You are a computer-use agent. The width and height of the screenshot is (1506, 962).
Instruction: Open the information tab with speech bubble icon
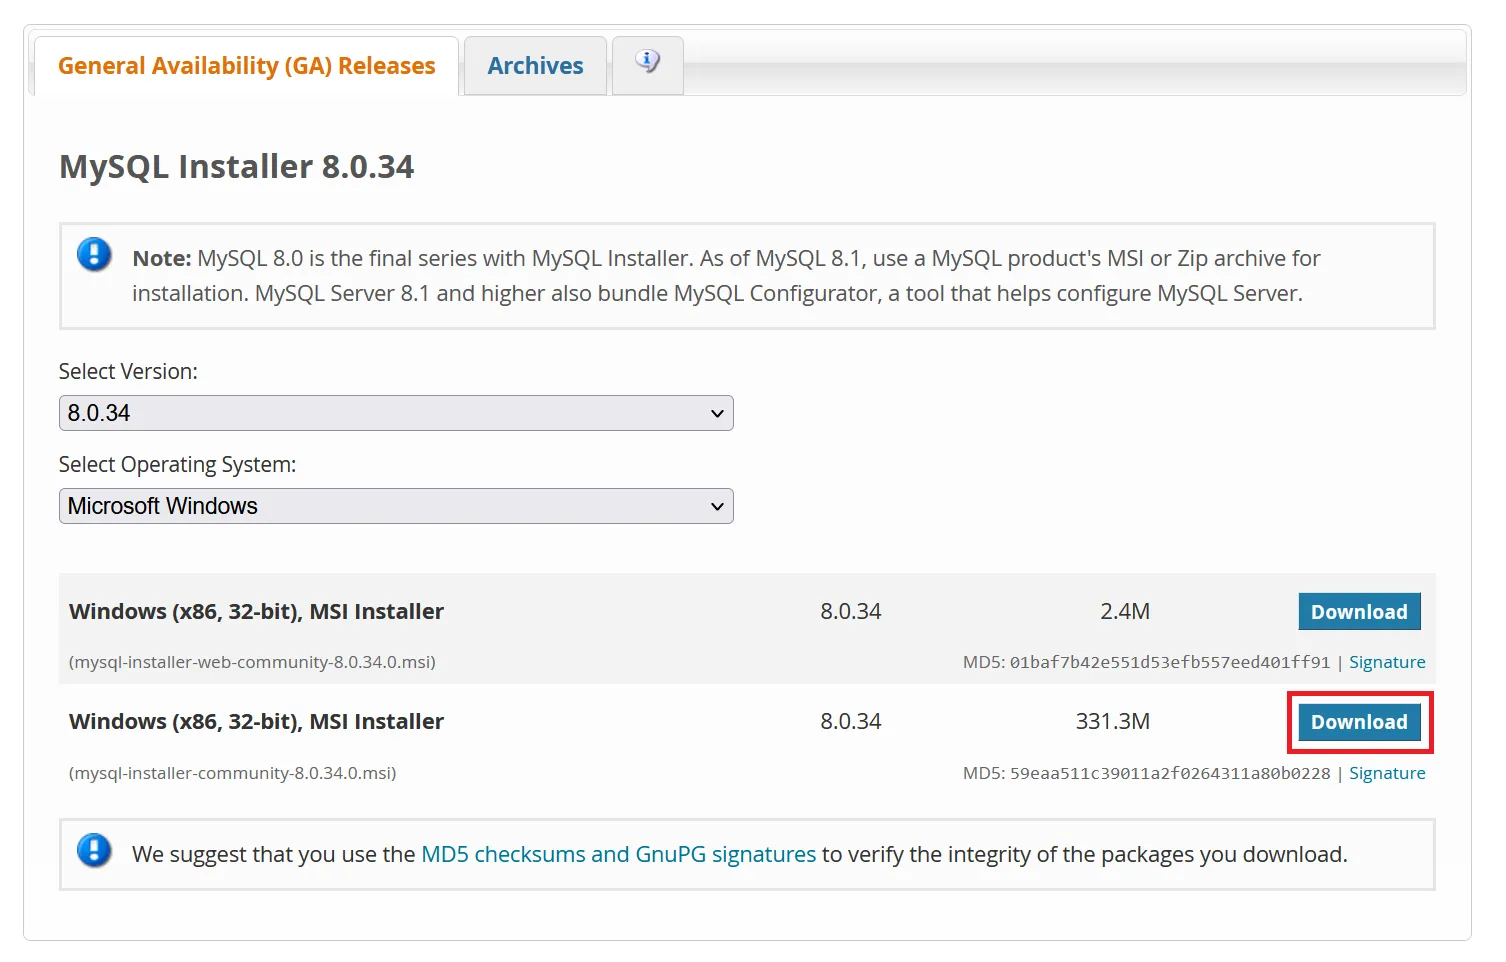[x=647, y=63]
